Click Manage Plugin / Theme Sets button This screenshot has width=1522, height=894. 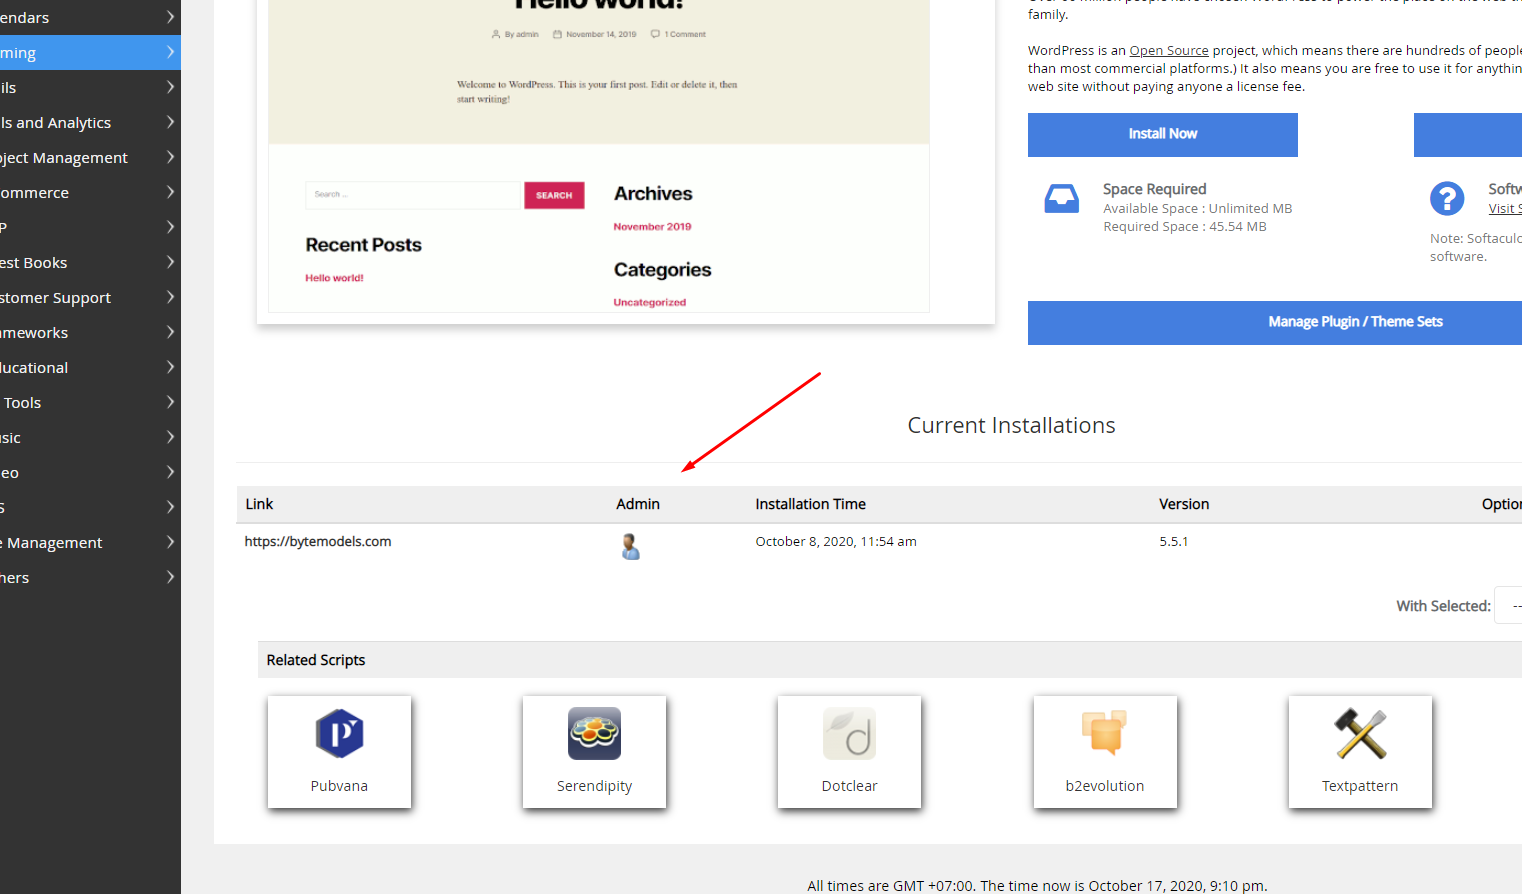click(1355, 322)
